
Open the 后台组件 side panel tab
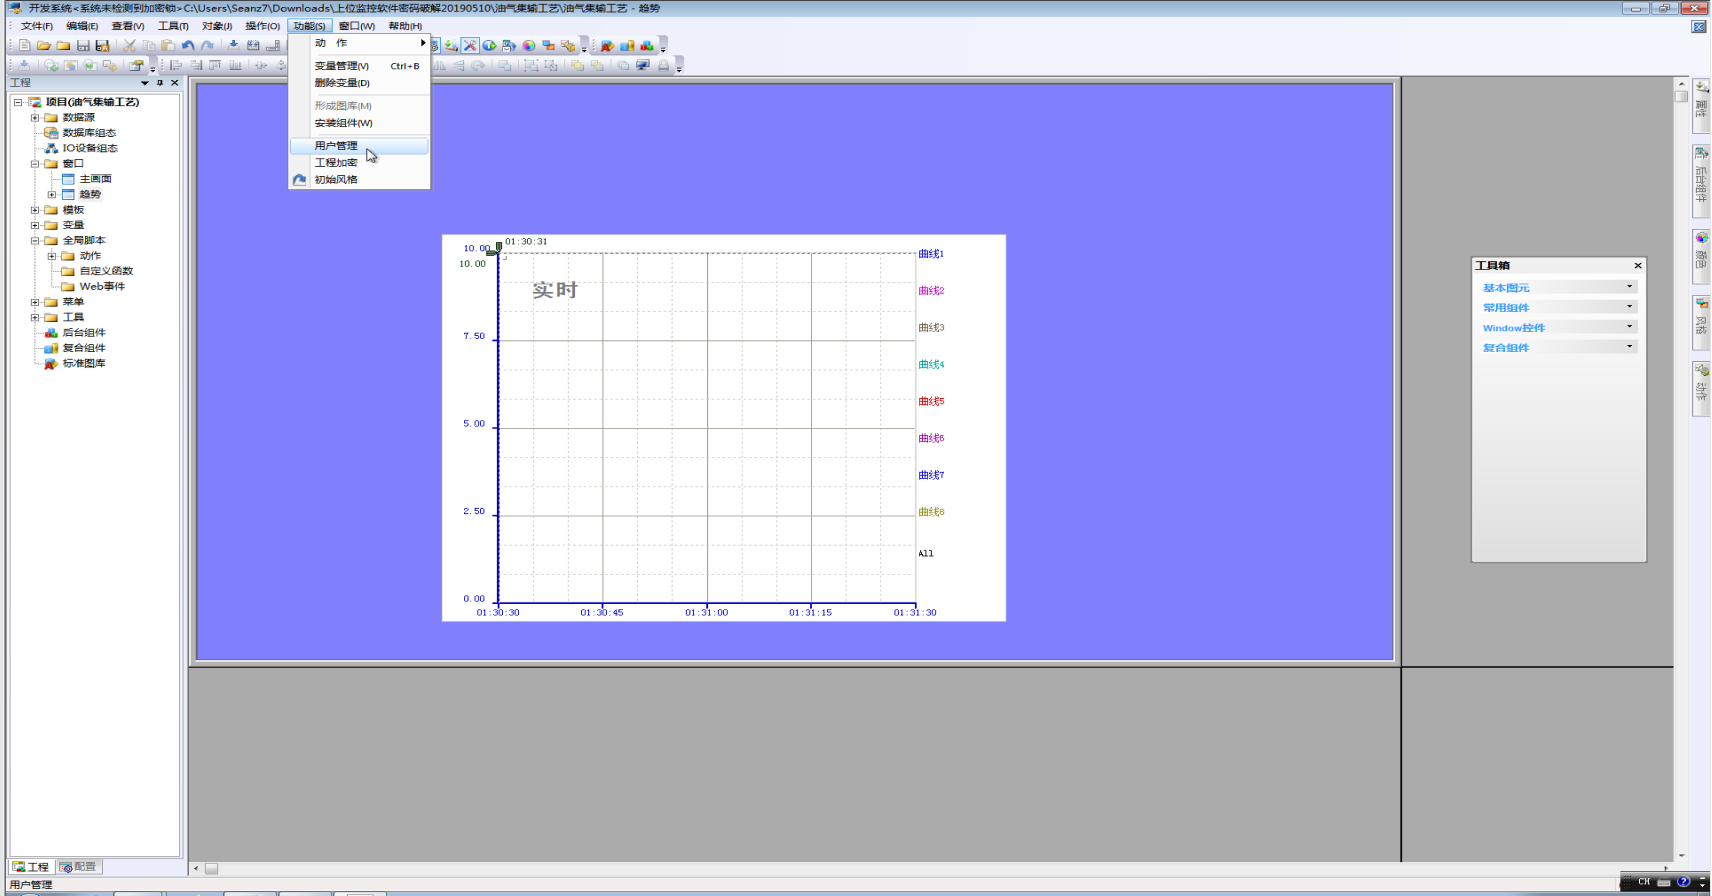(1700, 181)
